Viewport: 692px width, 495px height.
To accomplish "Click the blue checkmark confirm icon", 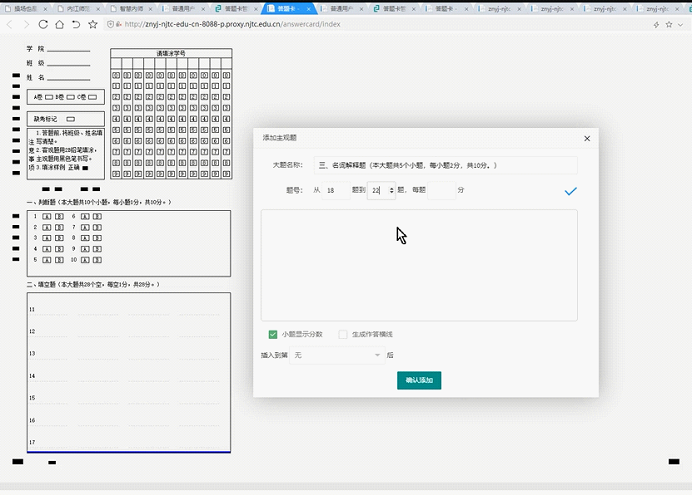I will pyautogui.click(x=570, y=190).
